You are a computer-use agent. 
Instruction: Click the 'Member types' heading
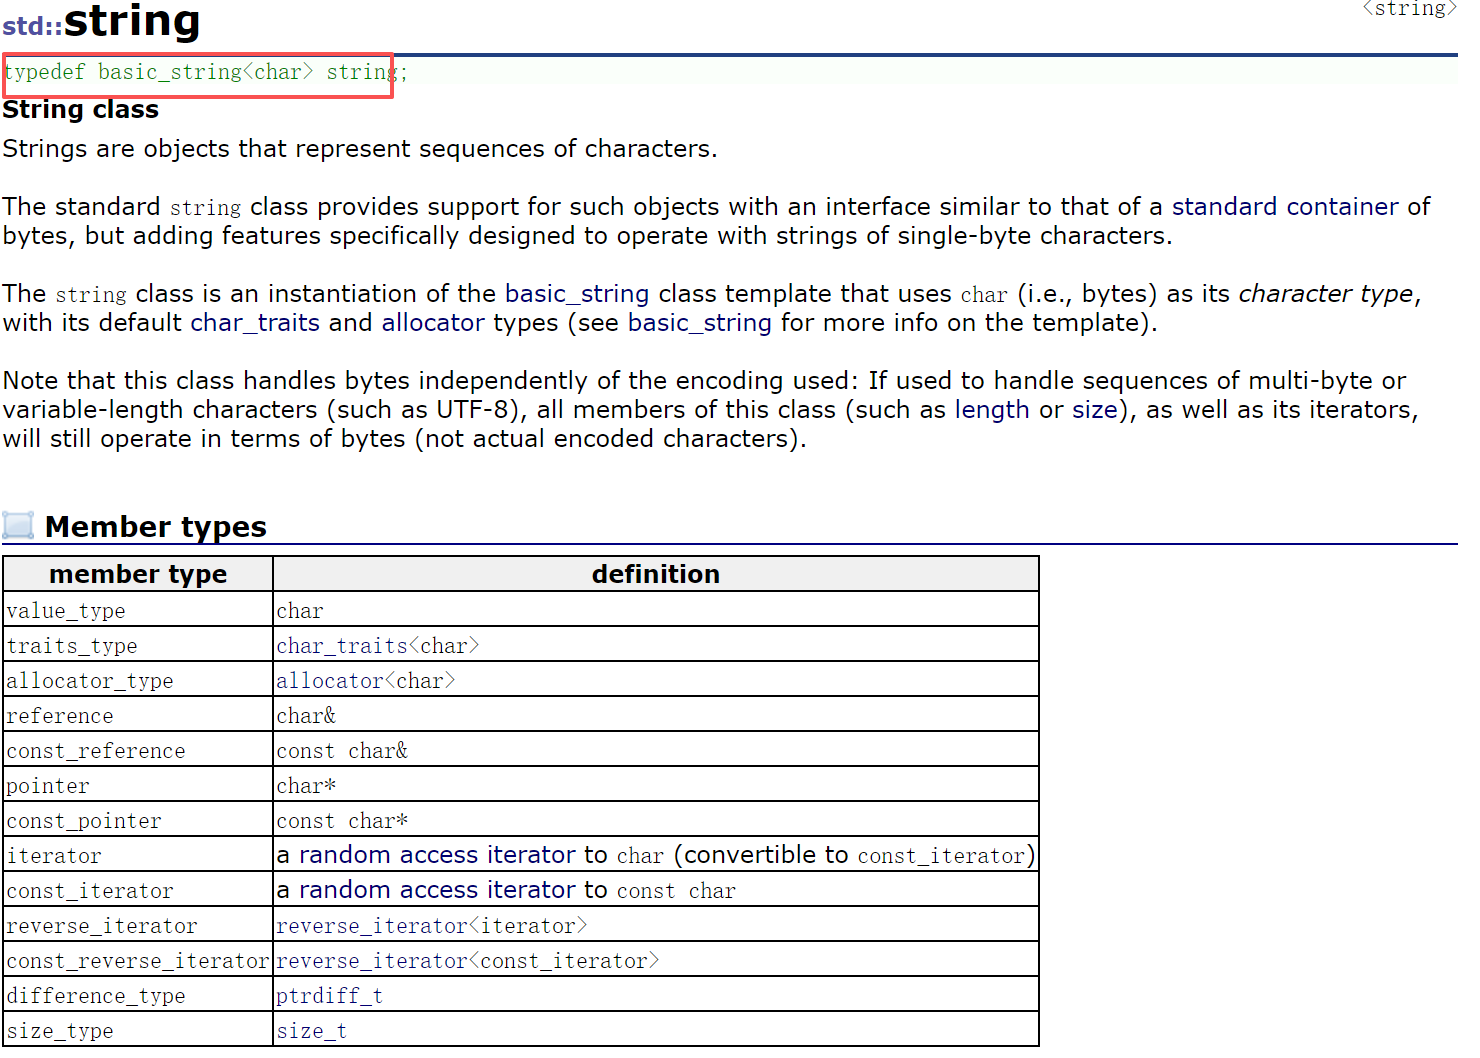(156, 527)
